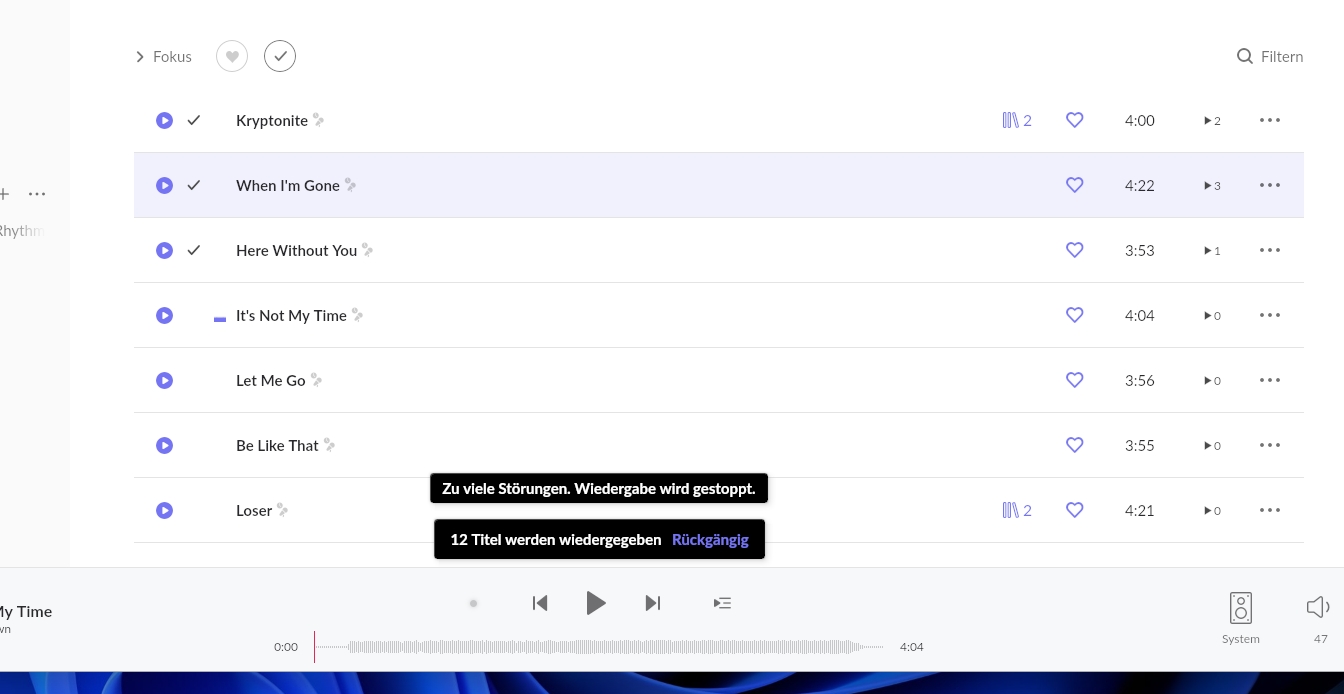Toggle favorite heart on When I'm Gone
Image resolution: width=1344 pixels, height=694 pixels.
(1074, 185)
